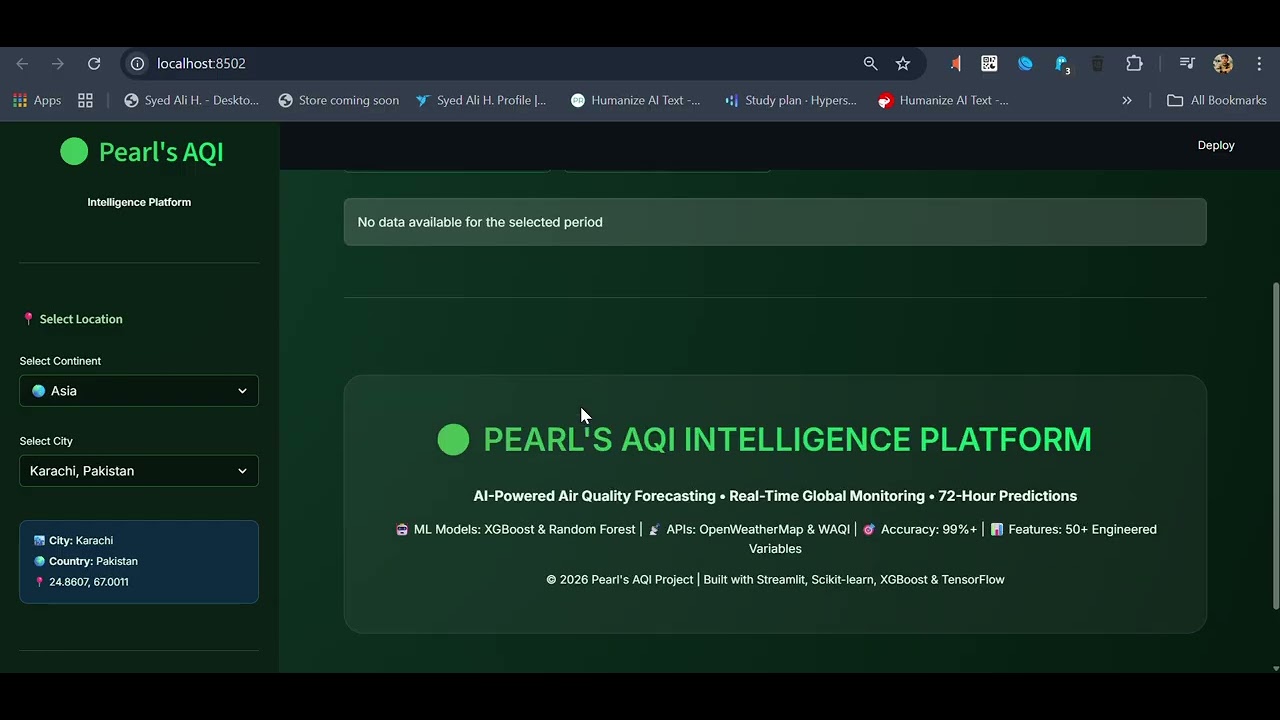The width and height of the screenshot is (1280, 720).
Task: Open the Chrome profile avatar
Action: 1223,63
